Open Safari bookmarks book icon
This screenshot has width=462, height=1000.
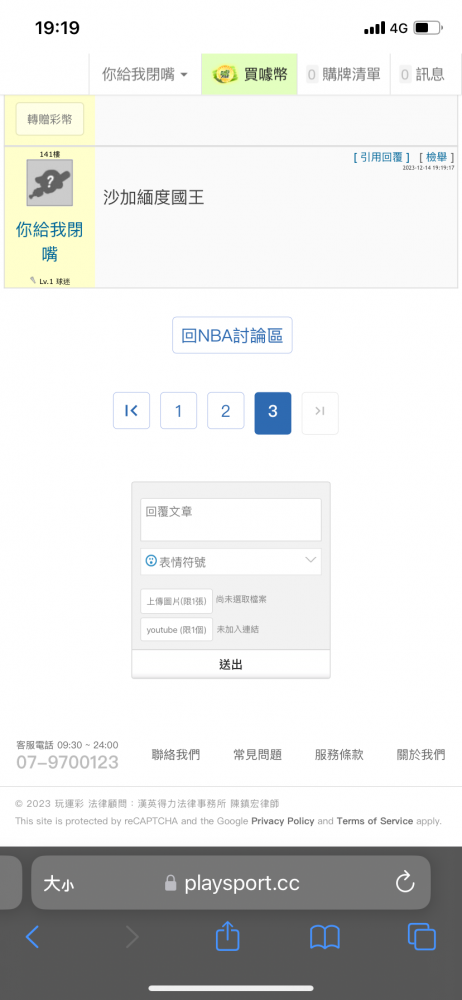click(324, 937)
